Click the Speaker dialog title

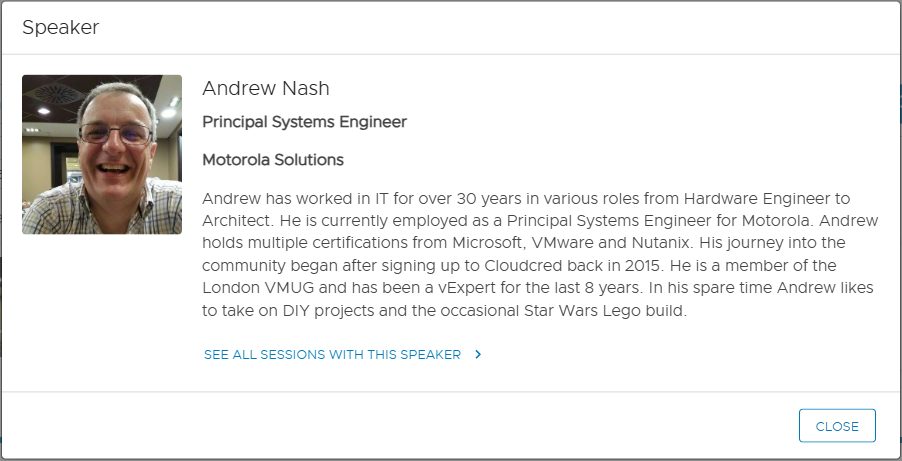click(x=61, y=28)
